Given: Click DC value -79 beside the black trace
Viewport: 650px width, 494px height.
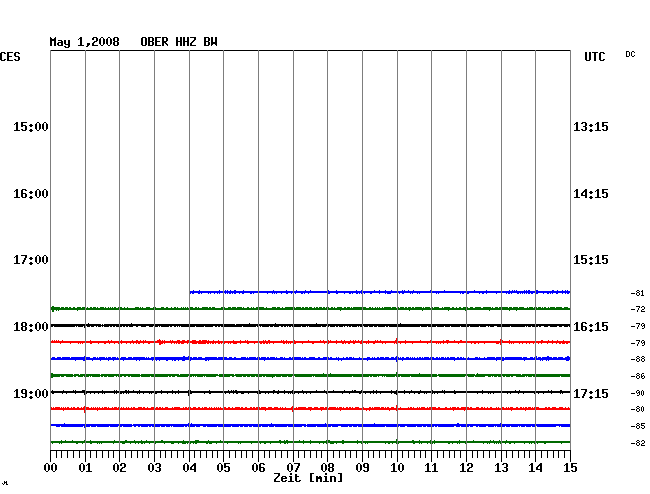Looking at the screenshot, I should point(638,326).
